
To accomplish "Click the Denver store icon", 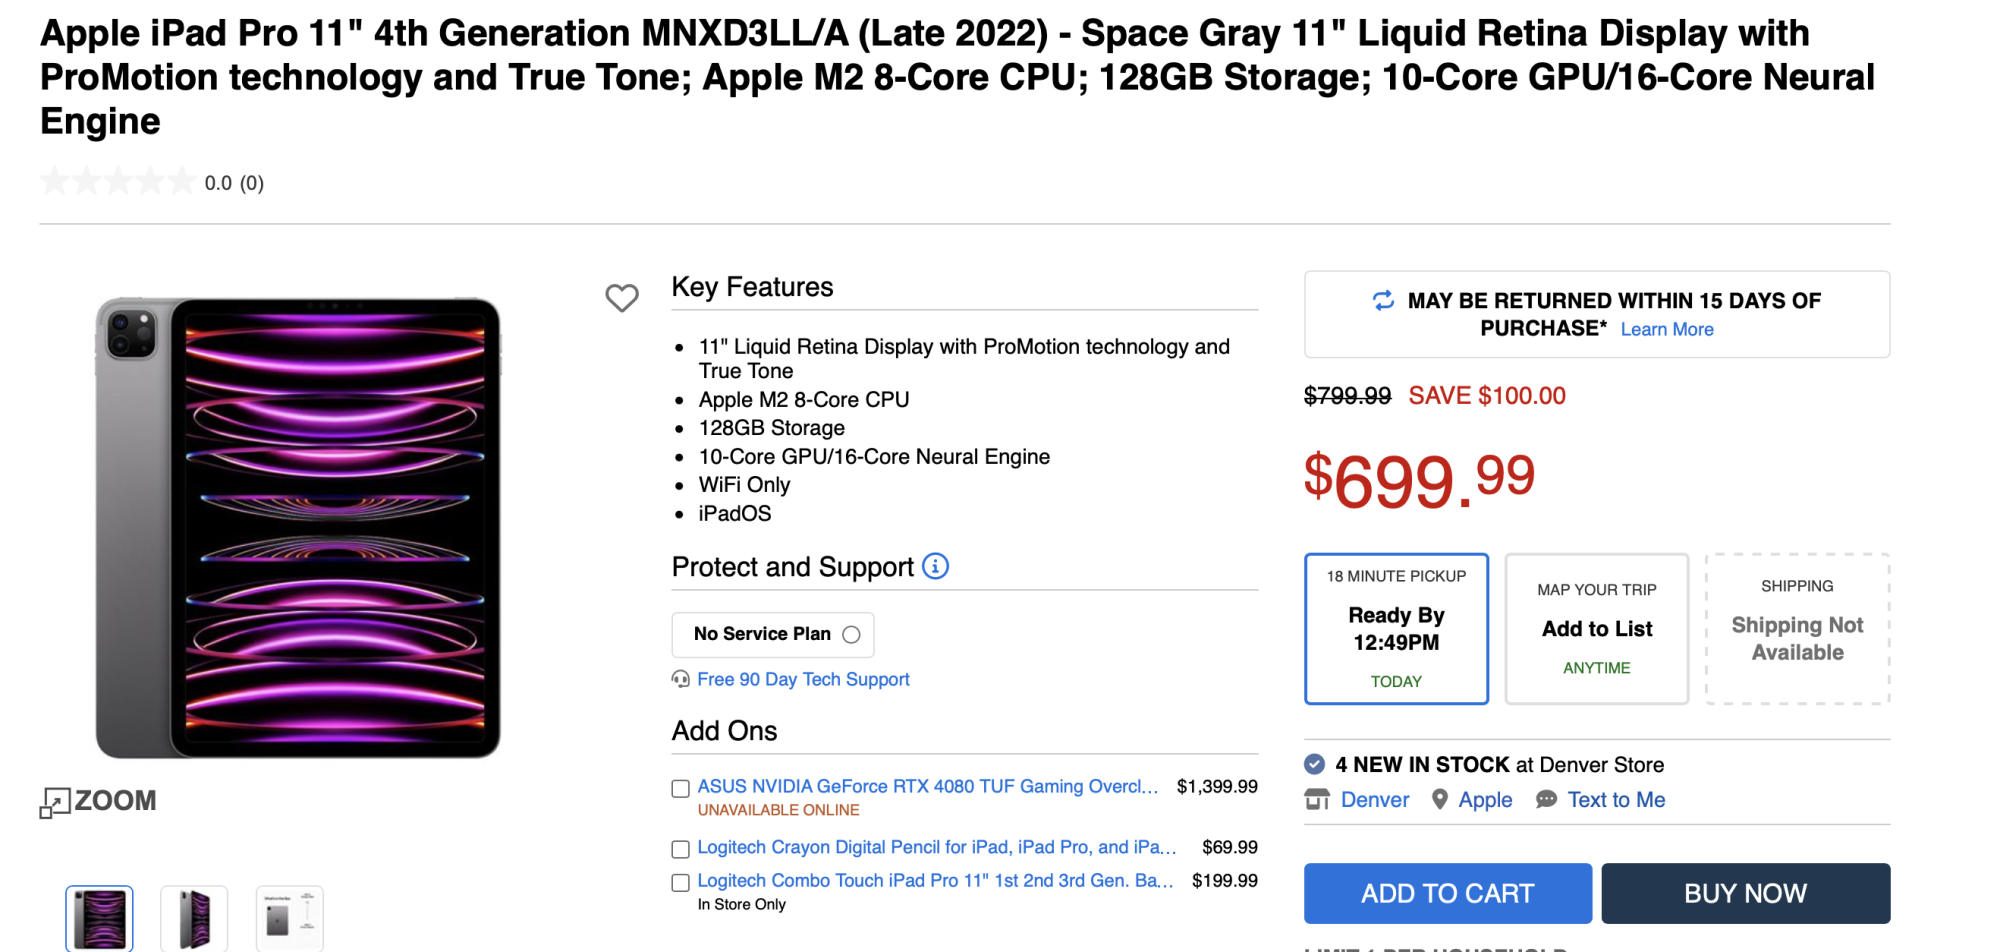I will (1317, 800).
